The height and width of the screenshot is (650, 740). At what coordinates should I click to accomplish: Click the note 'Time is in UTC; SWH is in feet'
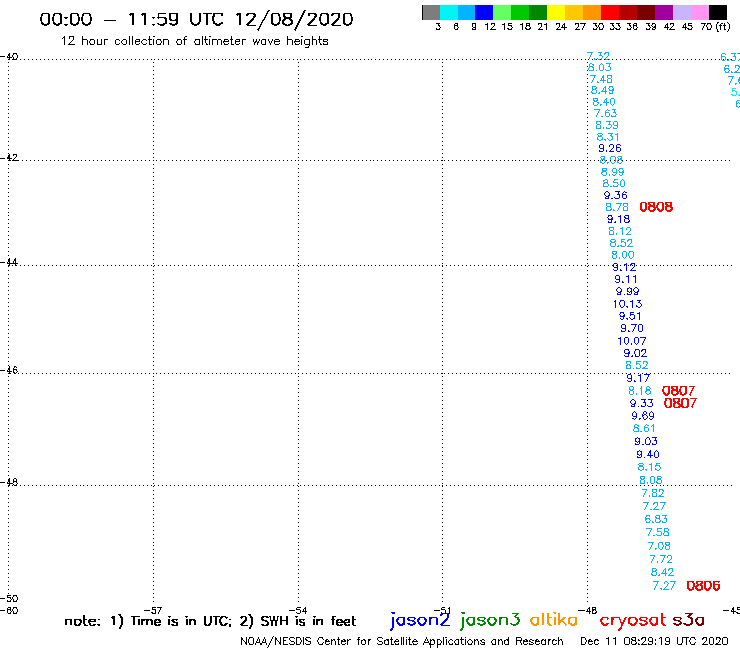point(210,621)
